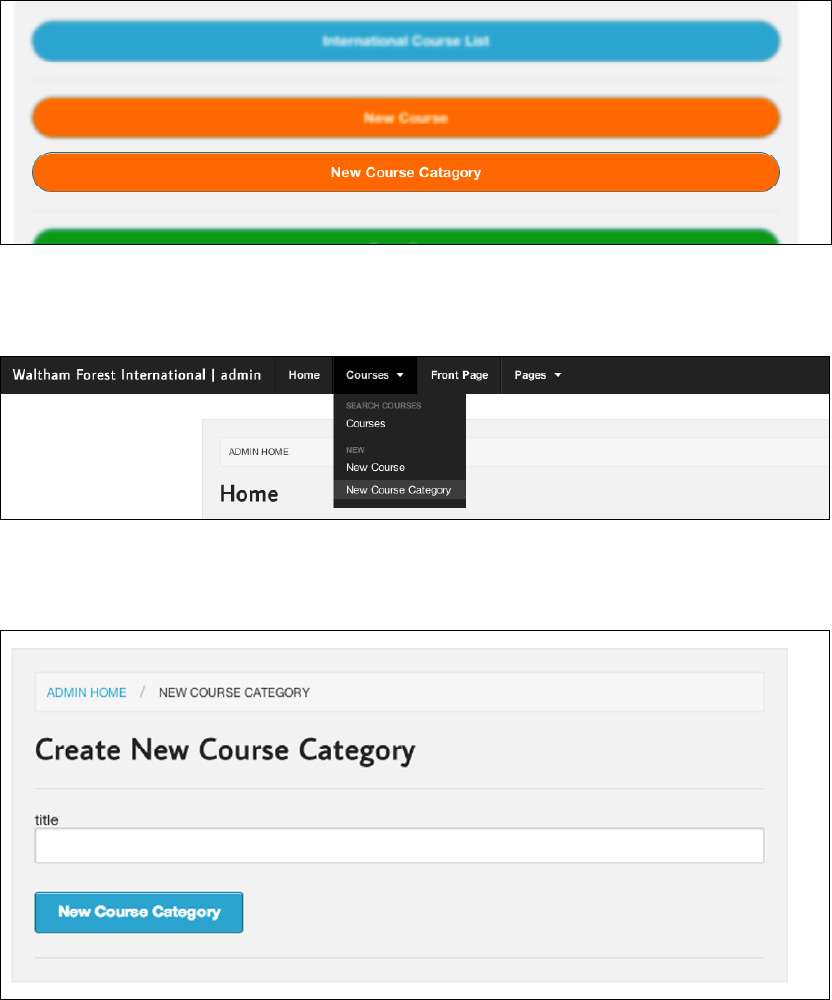Expand the Pages dropdown menu
This screenshot has height=1000, width=832.
pyautogui.click(x=537, y=375)
